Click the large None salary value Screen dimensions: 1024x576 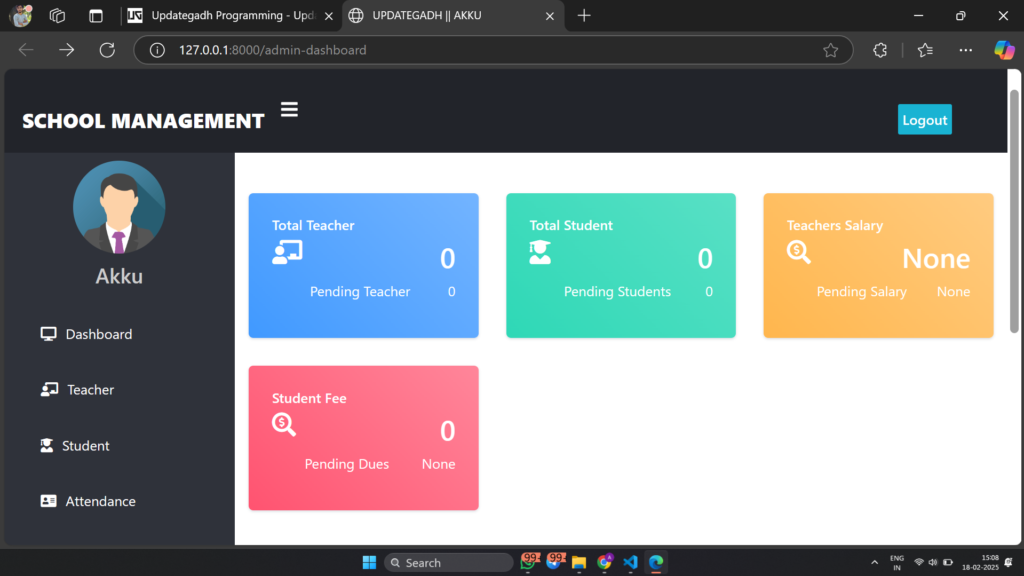click(936, 259)
